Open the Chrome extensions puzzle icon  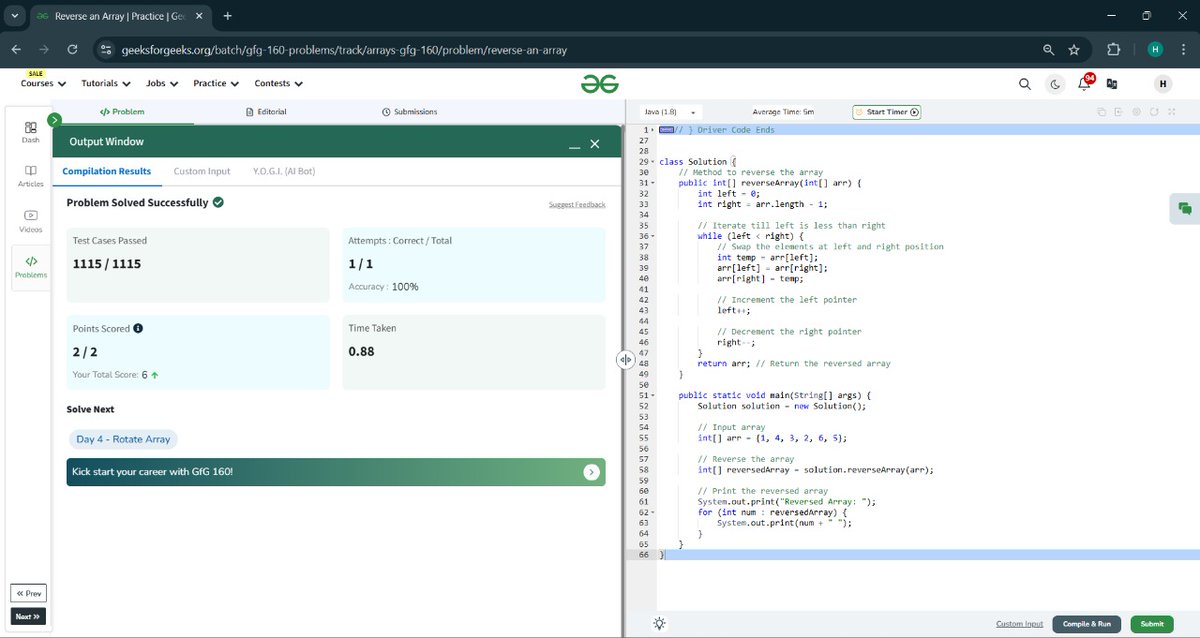point(1114,49)
